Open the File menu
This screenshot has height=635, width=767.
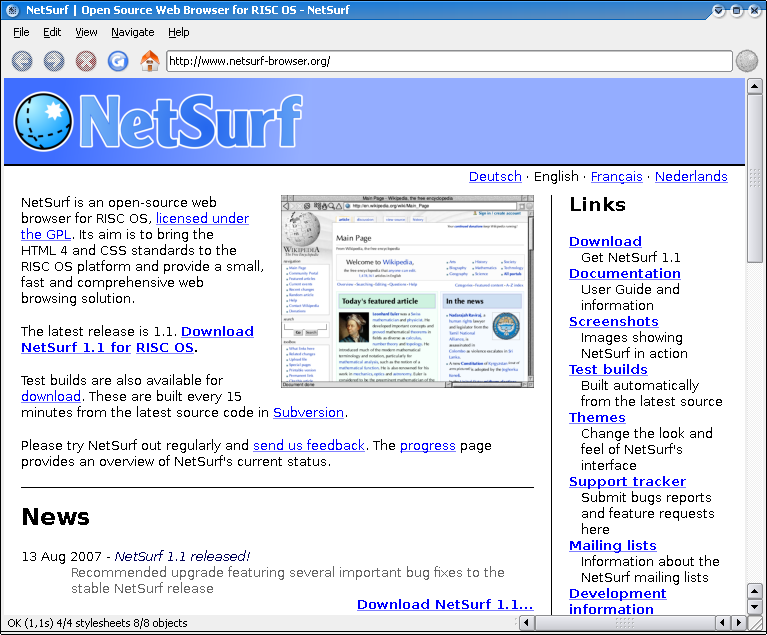point(21,32)
